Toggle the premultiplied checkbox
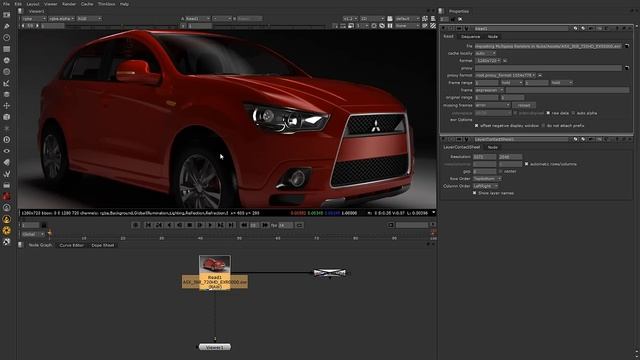Viewport: 640px width, 360px height. click(516, 113)
